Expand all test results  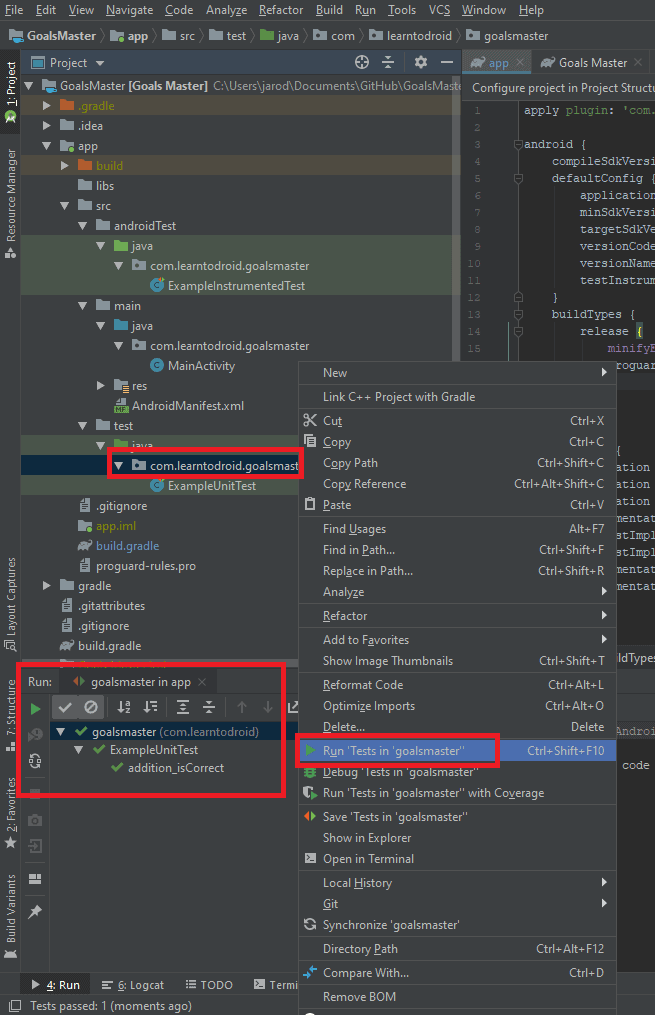coord(183,707)
